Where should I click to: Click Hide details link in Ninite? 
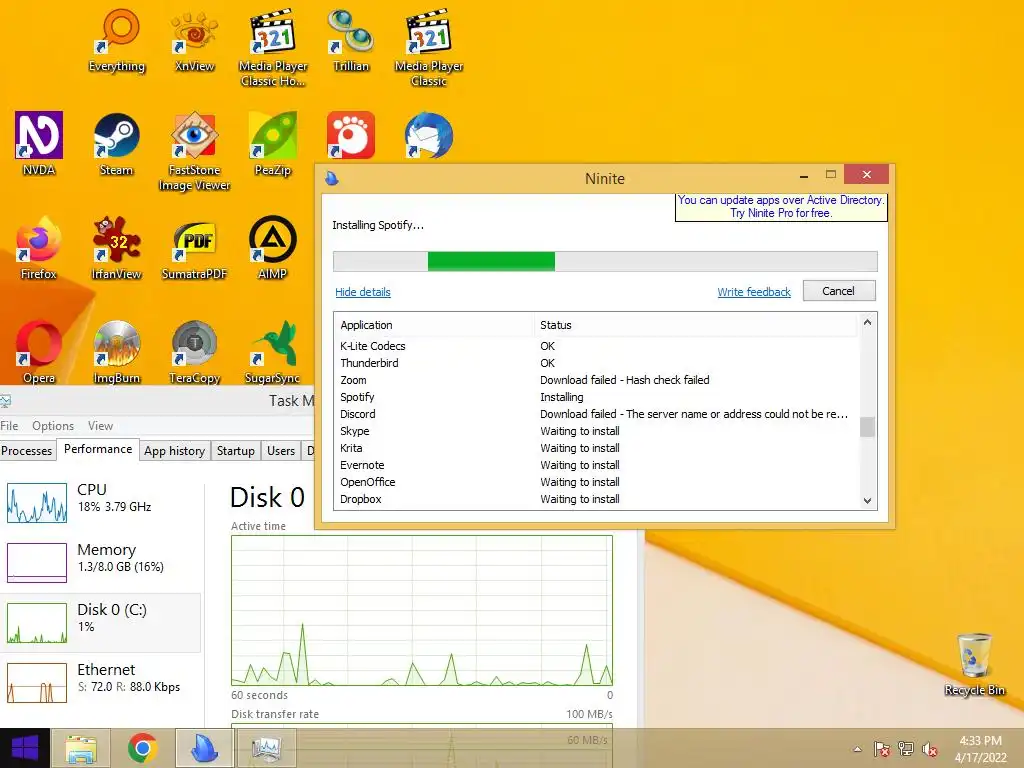point(362,292)
